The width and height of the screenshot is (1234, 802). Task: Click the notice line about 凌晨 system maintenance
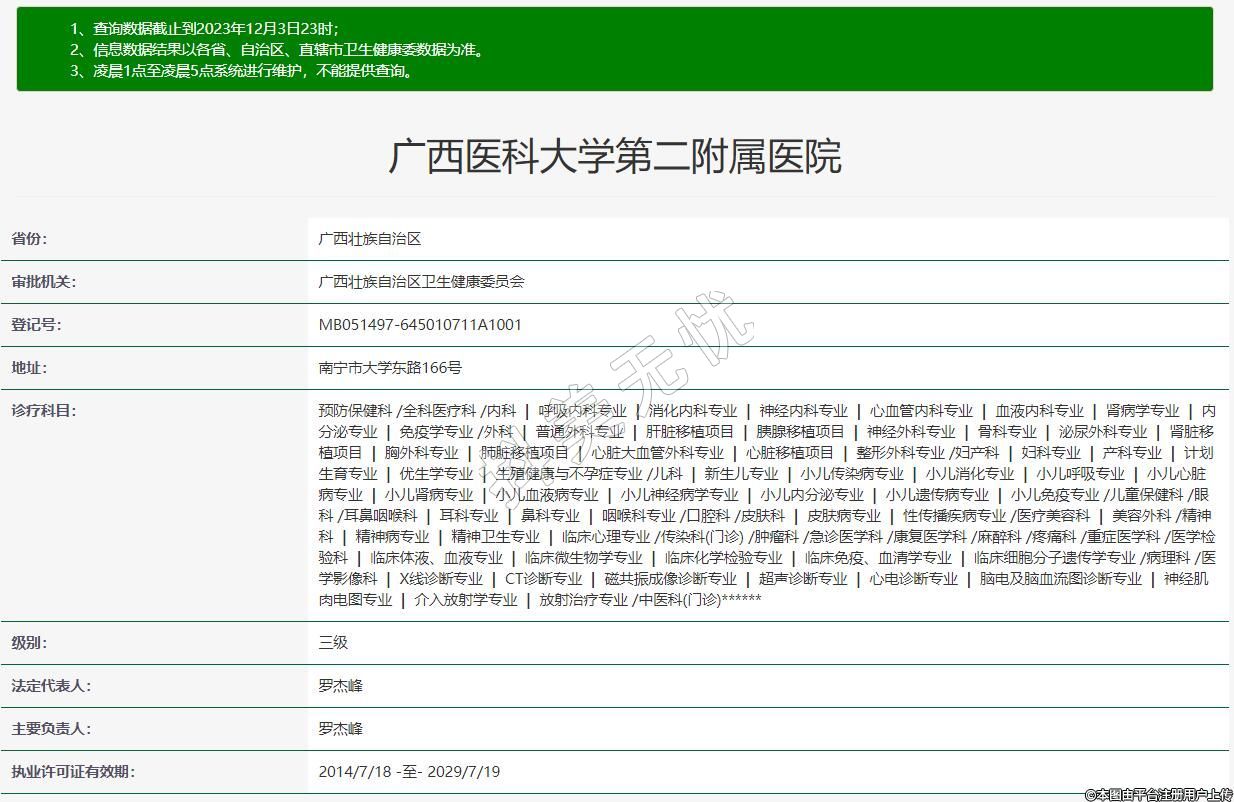[x=241, y=71]
